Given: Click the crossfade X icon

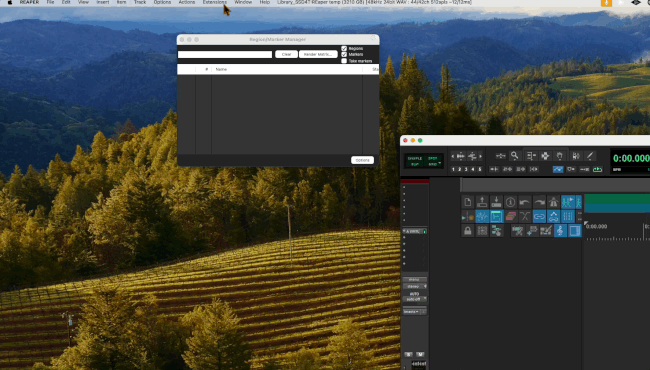Looking at the screenshot, I should tap(525, 216).
